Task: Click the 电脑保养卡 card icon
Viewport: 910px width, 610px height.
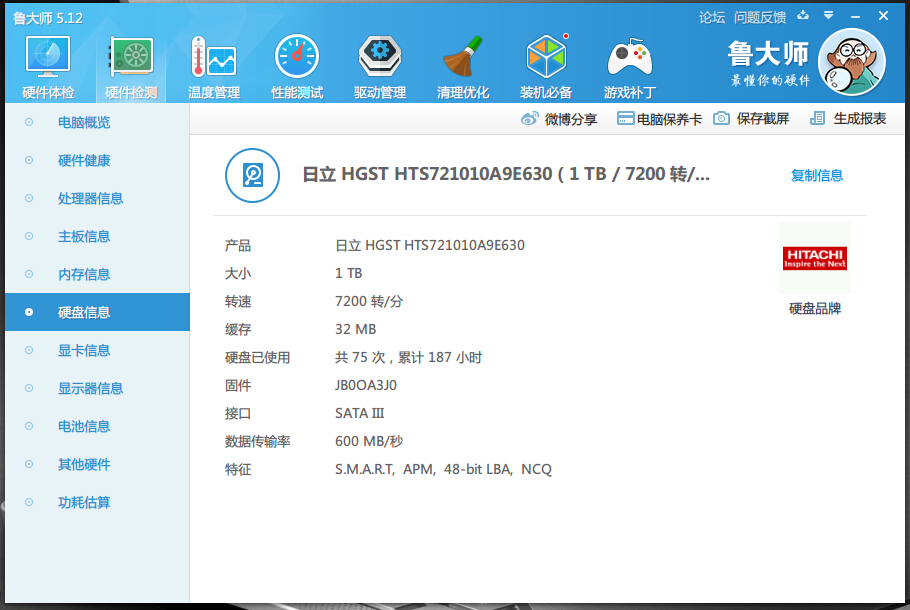Action: pyautogui.click(x=625, y=118)
